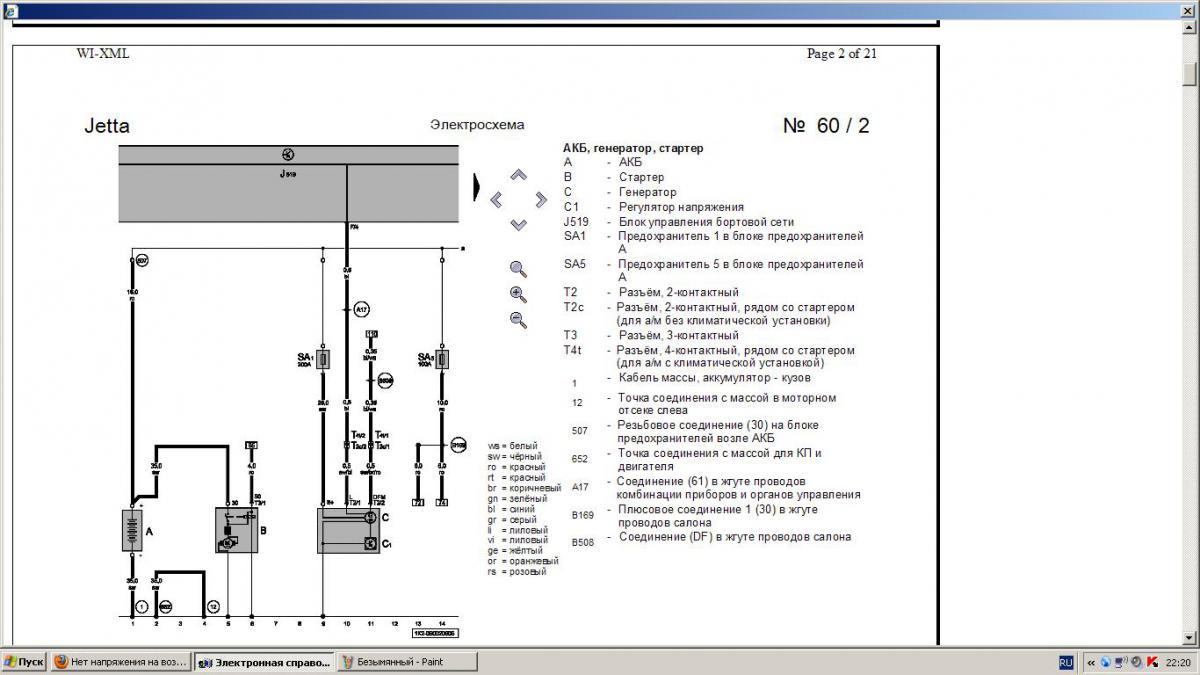Click legend entry 'Блок управления бортовой сети'
Image resolution: width=1200 pixels, height=675 pixels.
705,221
